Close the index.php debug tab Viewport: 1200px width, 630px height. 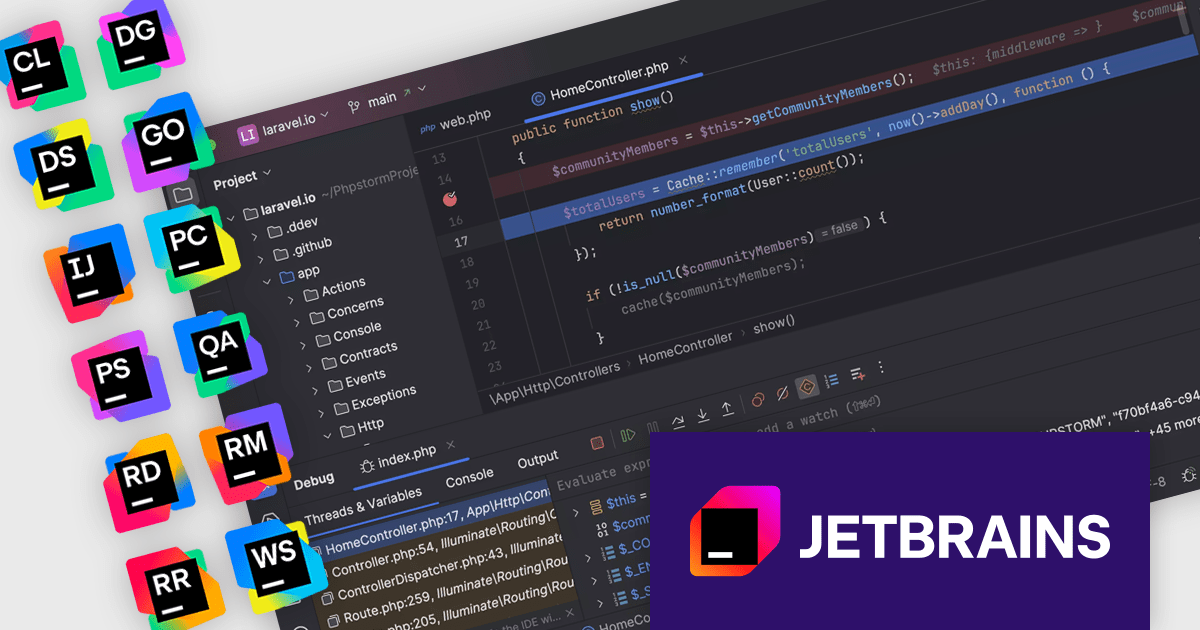[452, 443]
